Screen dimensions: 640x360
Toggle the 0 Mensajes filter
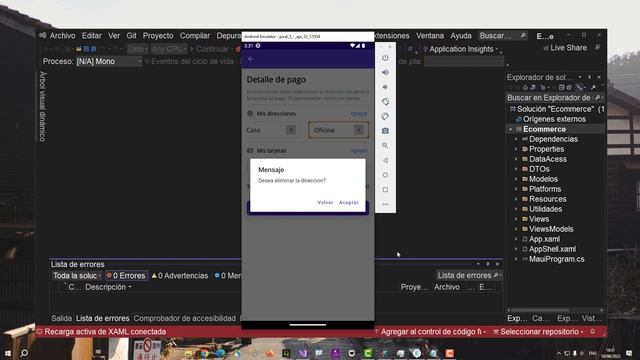(x=228, y=276)
